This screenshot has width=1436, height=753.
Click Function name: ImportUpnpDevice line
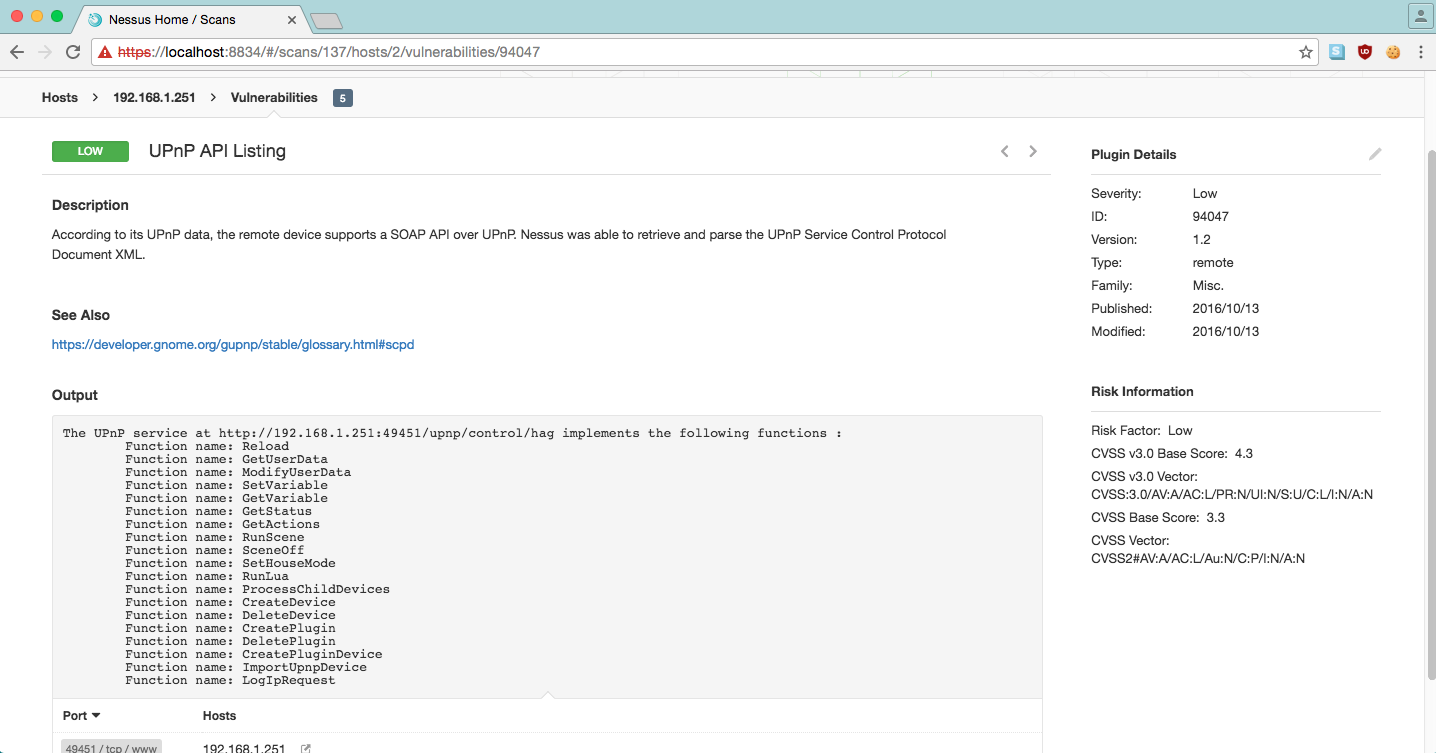pos(246,667)
